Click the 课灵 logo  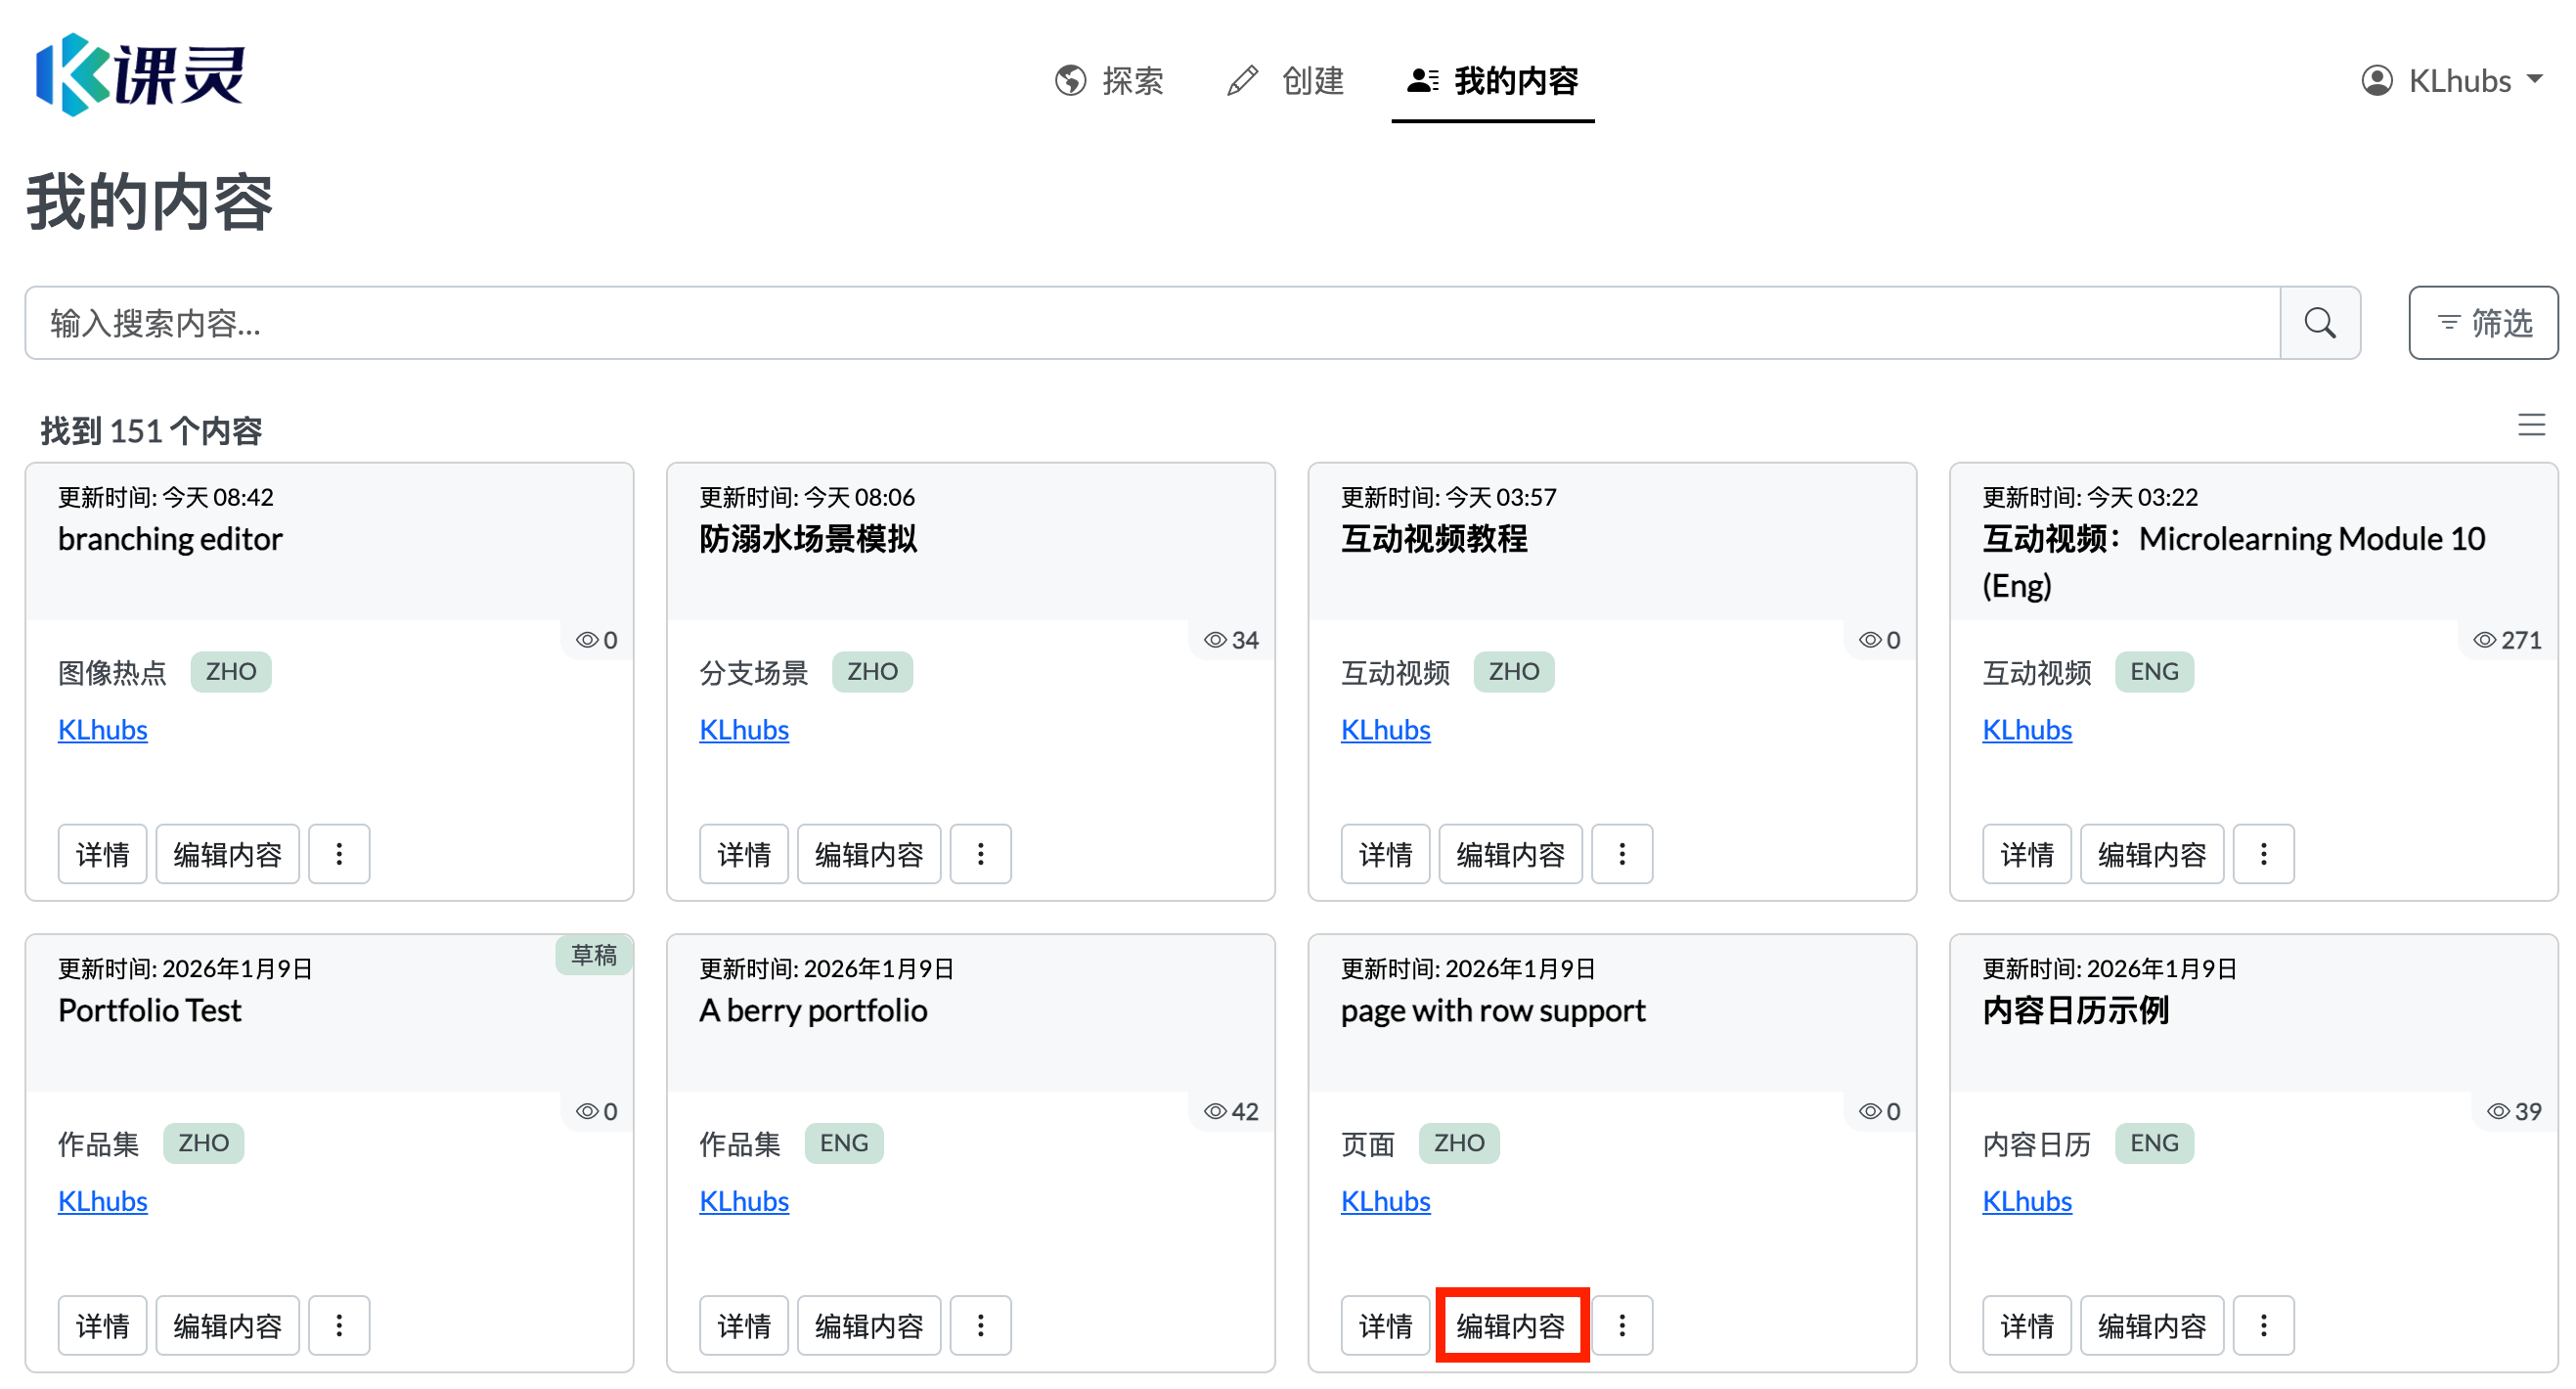(x=140, y=75)
